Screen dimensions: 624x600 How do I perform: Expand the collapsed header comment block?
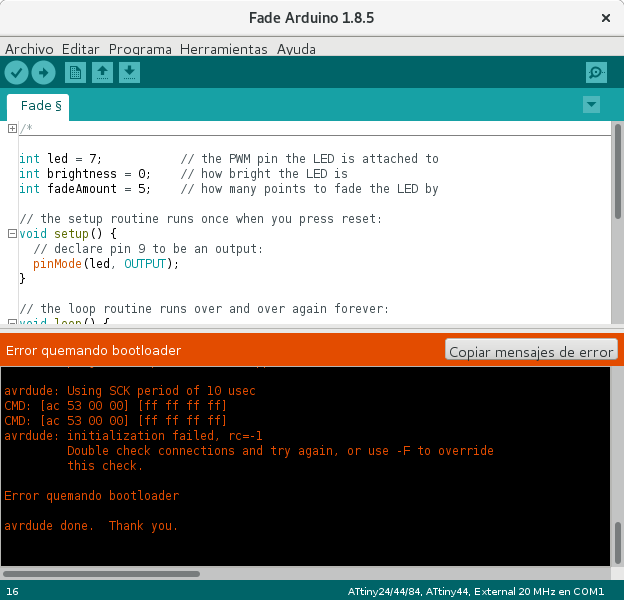tap(12, 129)
